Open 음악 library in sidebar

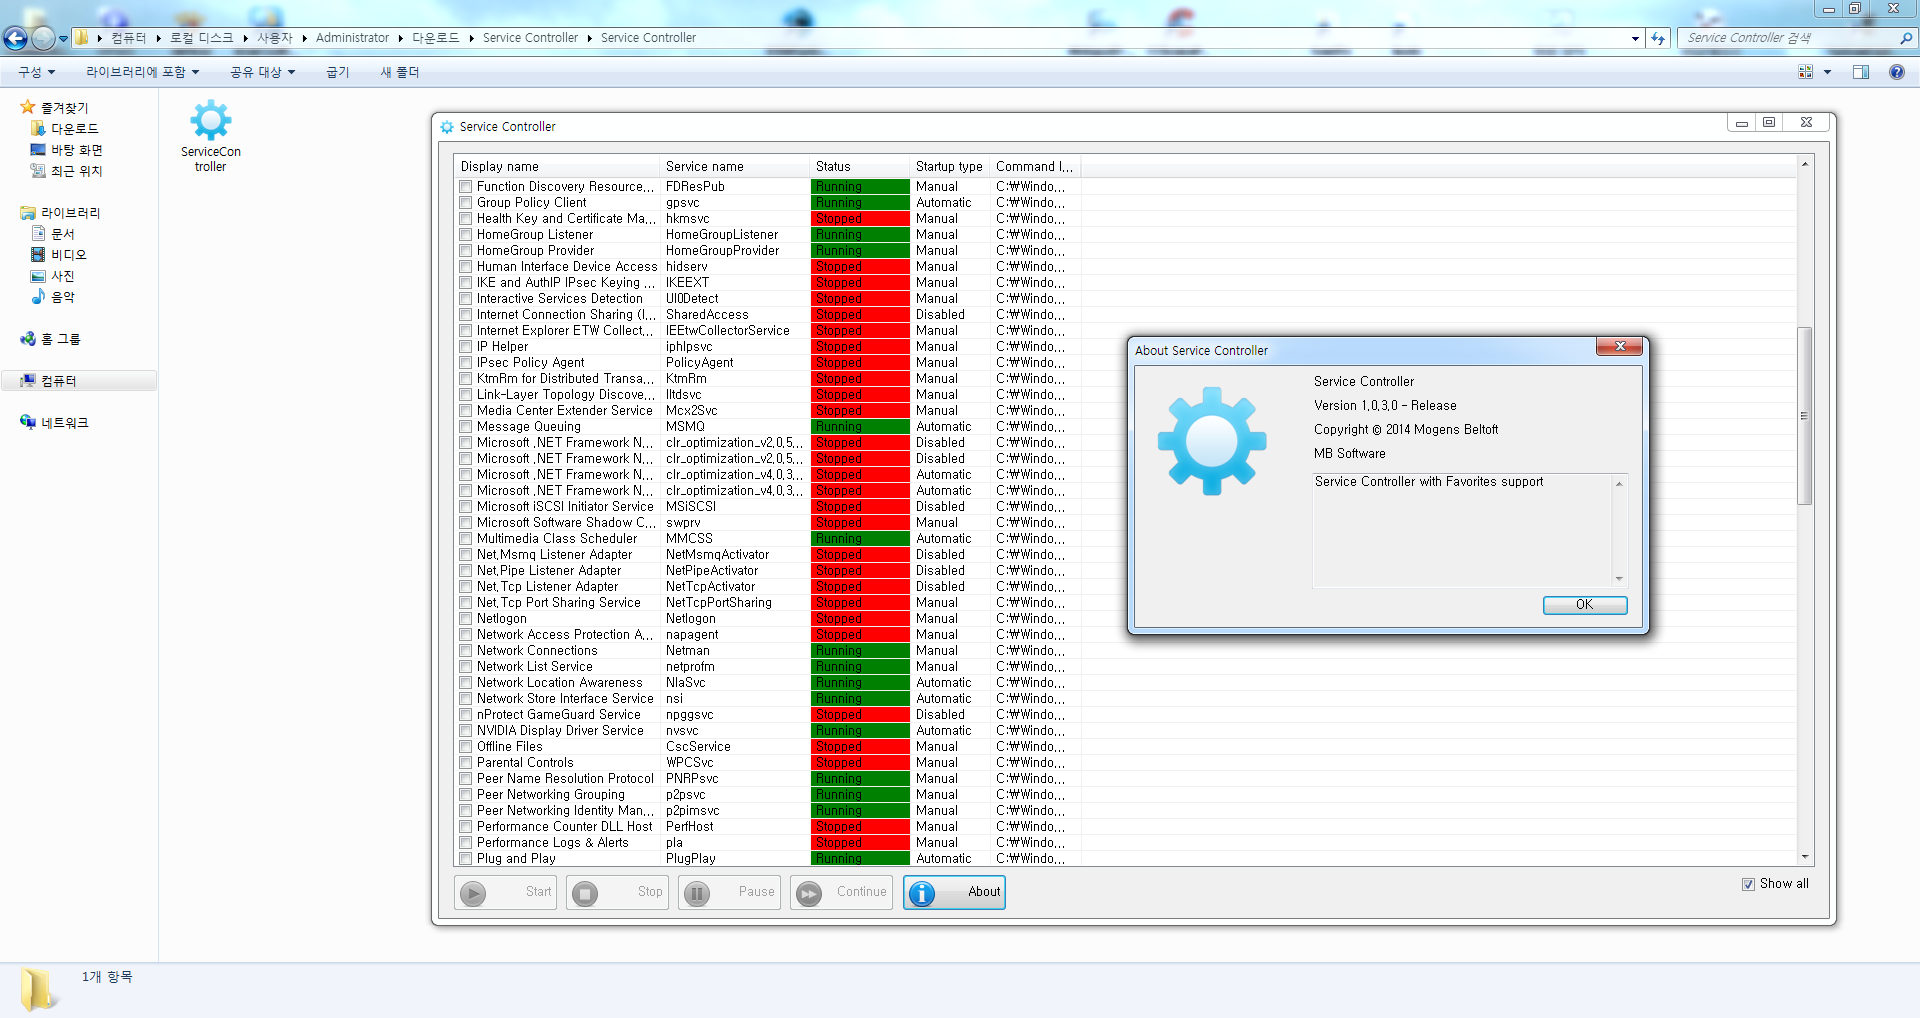[53, 296]
